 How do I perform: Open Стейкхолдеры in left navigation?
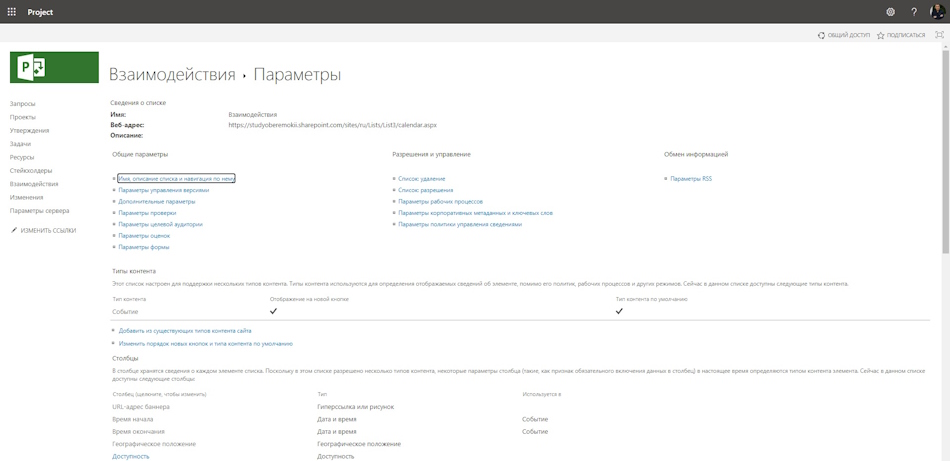[31, 170]
